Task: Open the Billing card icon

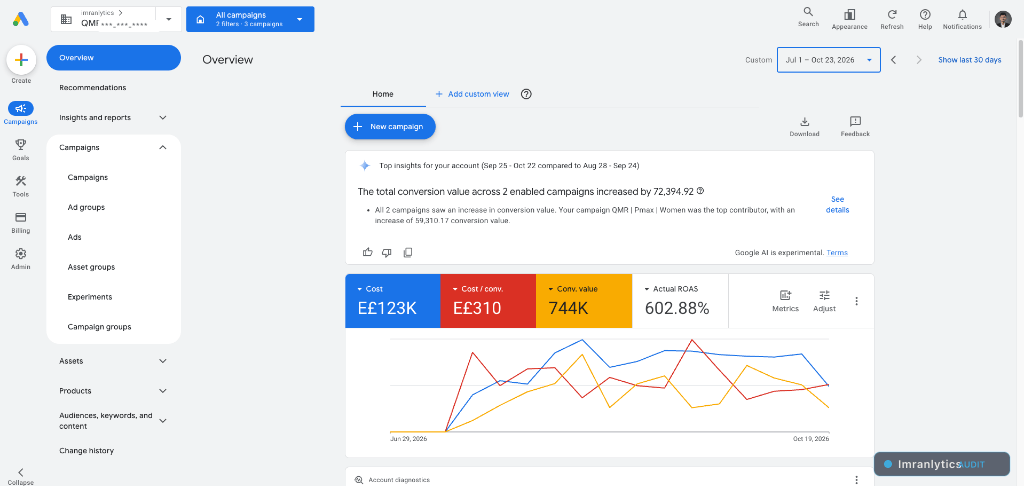Action: coord(20,218)
